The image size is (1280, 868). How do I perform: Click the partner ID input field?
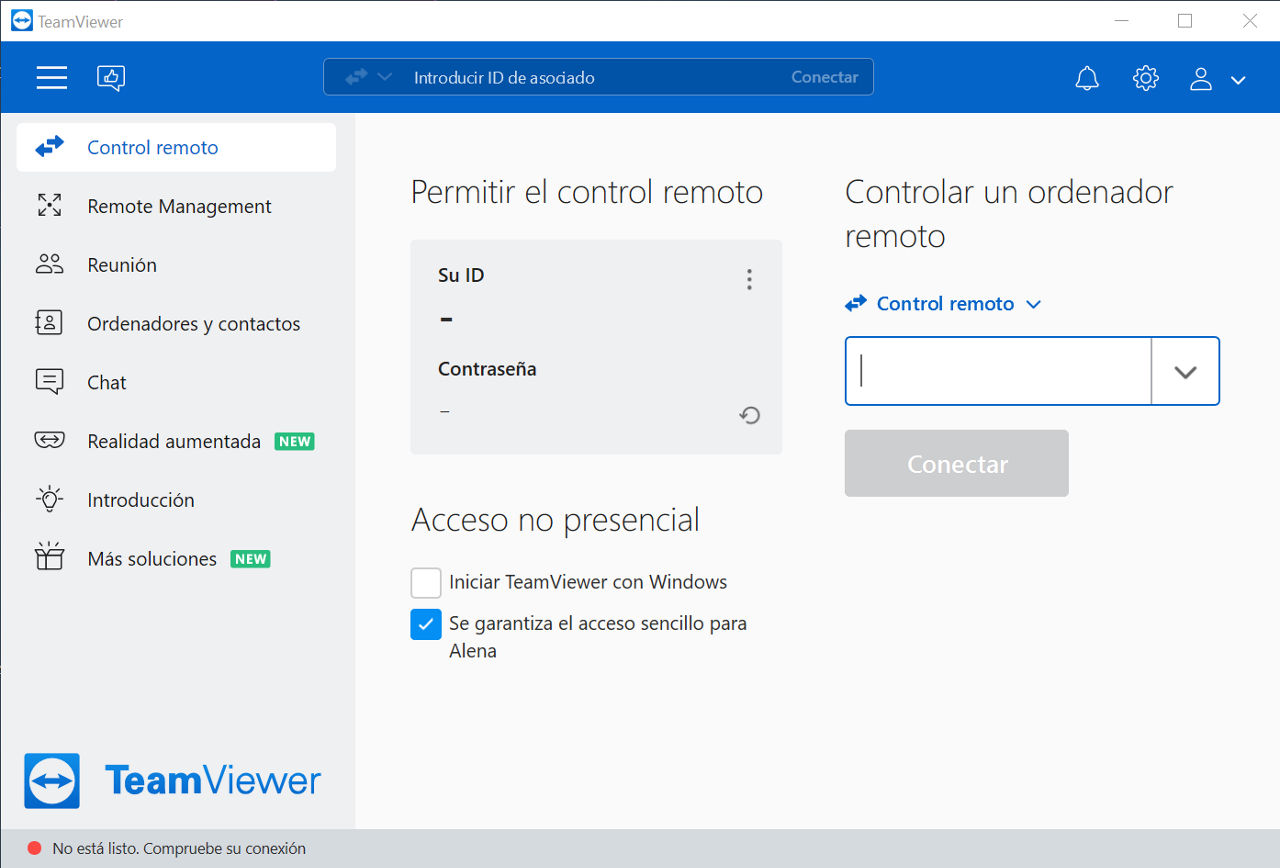(998, 371)
